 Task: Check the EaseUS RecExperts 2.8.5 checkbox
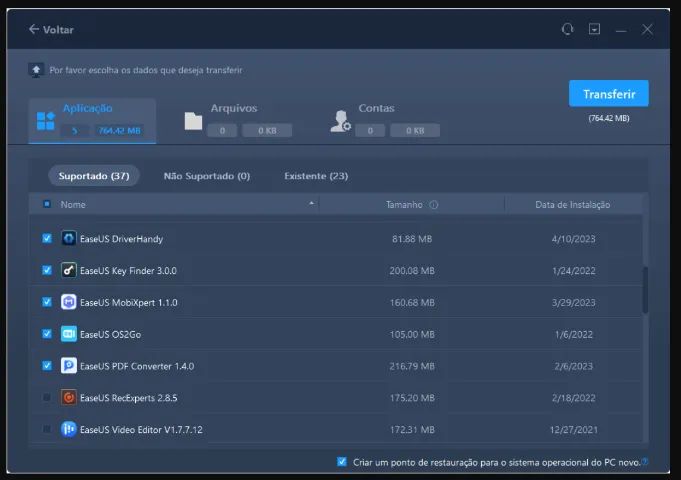tap(47, 397)
